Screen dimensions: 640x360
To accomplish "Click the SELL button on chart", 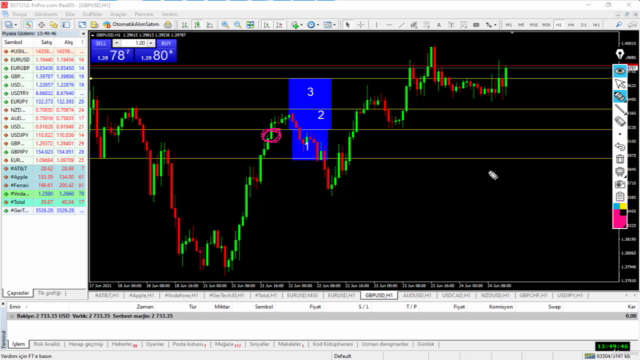I will pyautogui.click(x=101, y=43).
